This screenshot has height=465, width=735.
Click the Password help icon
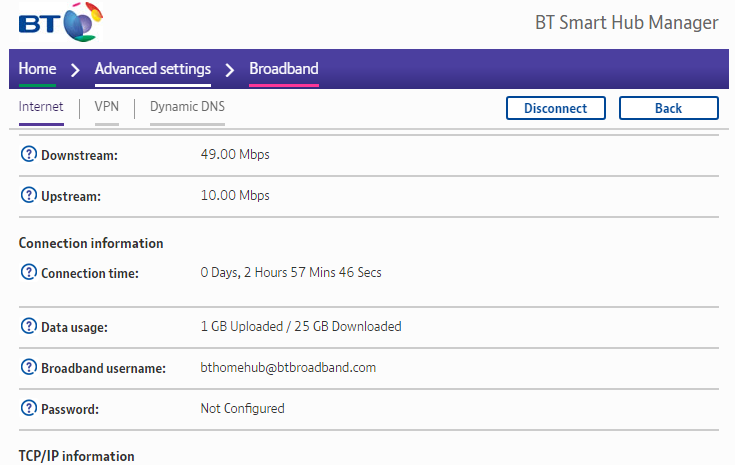click(28, 409)
